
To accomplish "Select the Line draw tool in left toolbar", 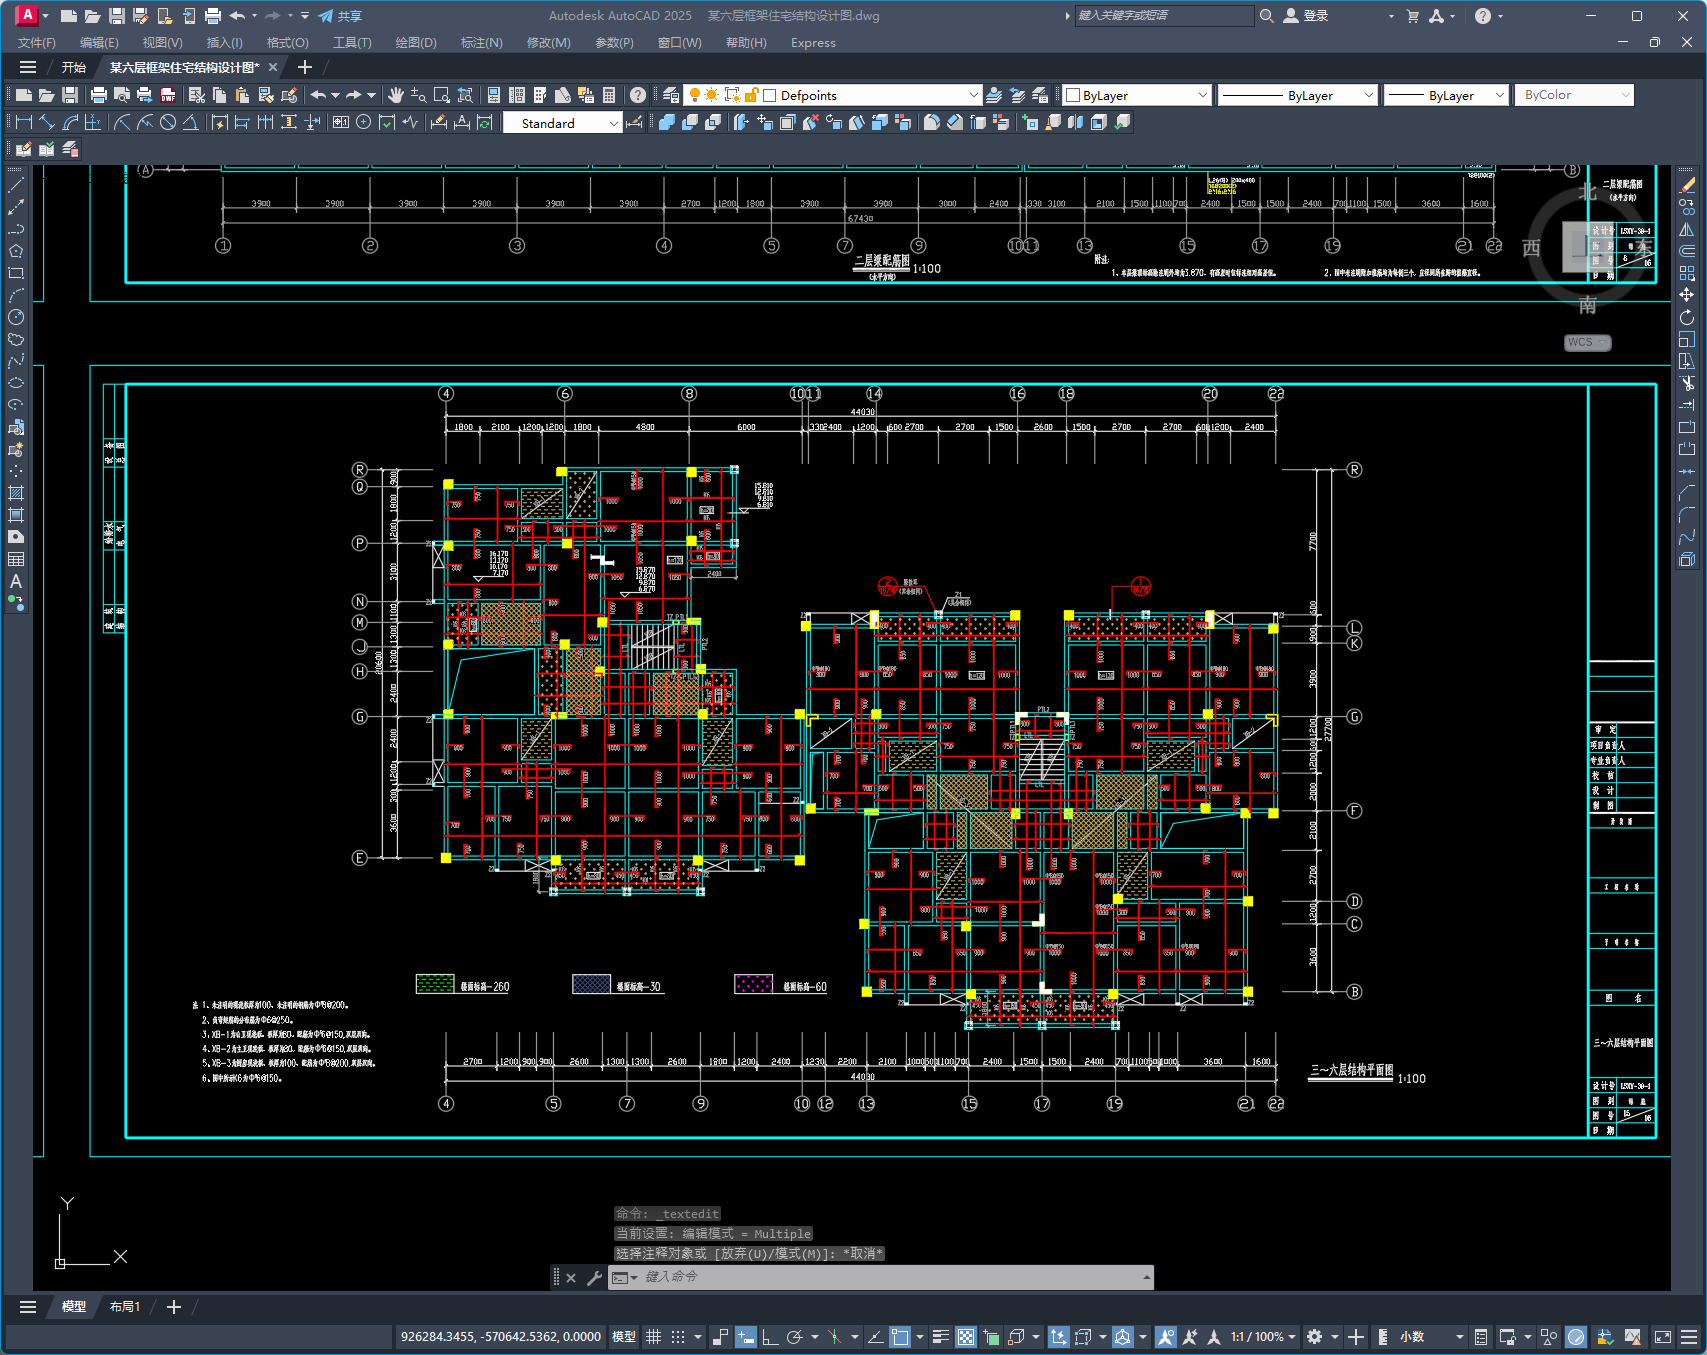I will 16,185.
